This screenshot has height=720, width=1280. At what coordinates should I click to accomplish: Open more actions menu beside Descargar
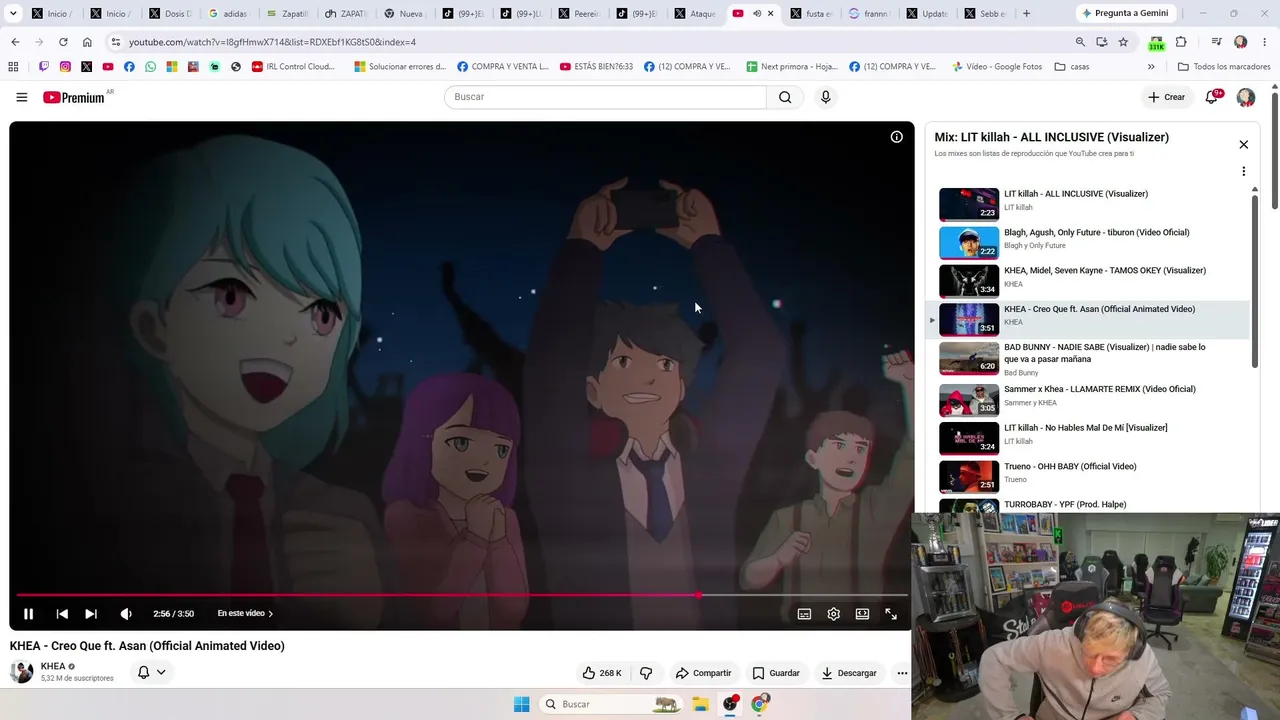(902, 673)
